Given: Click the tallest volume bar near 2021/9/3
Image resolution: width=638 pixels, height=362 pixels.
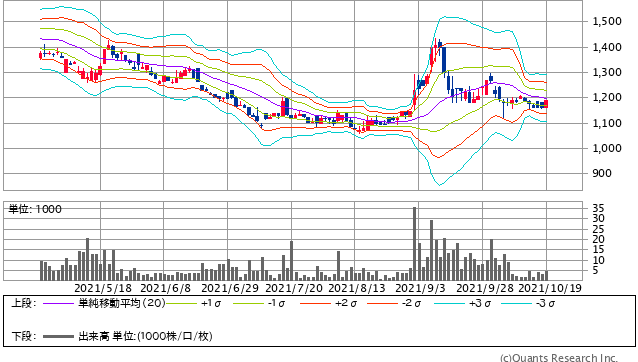Looking at the screenshot, I should pos(415,244).
